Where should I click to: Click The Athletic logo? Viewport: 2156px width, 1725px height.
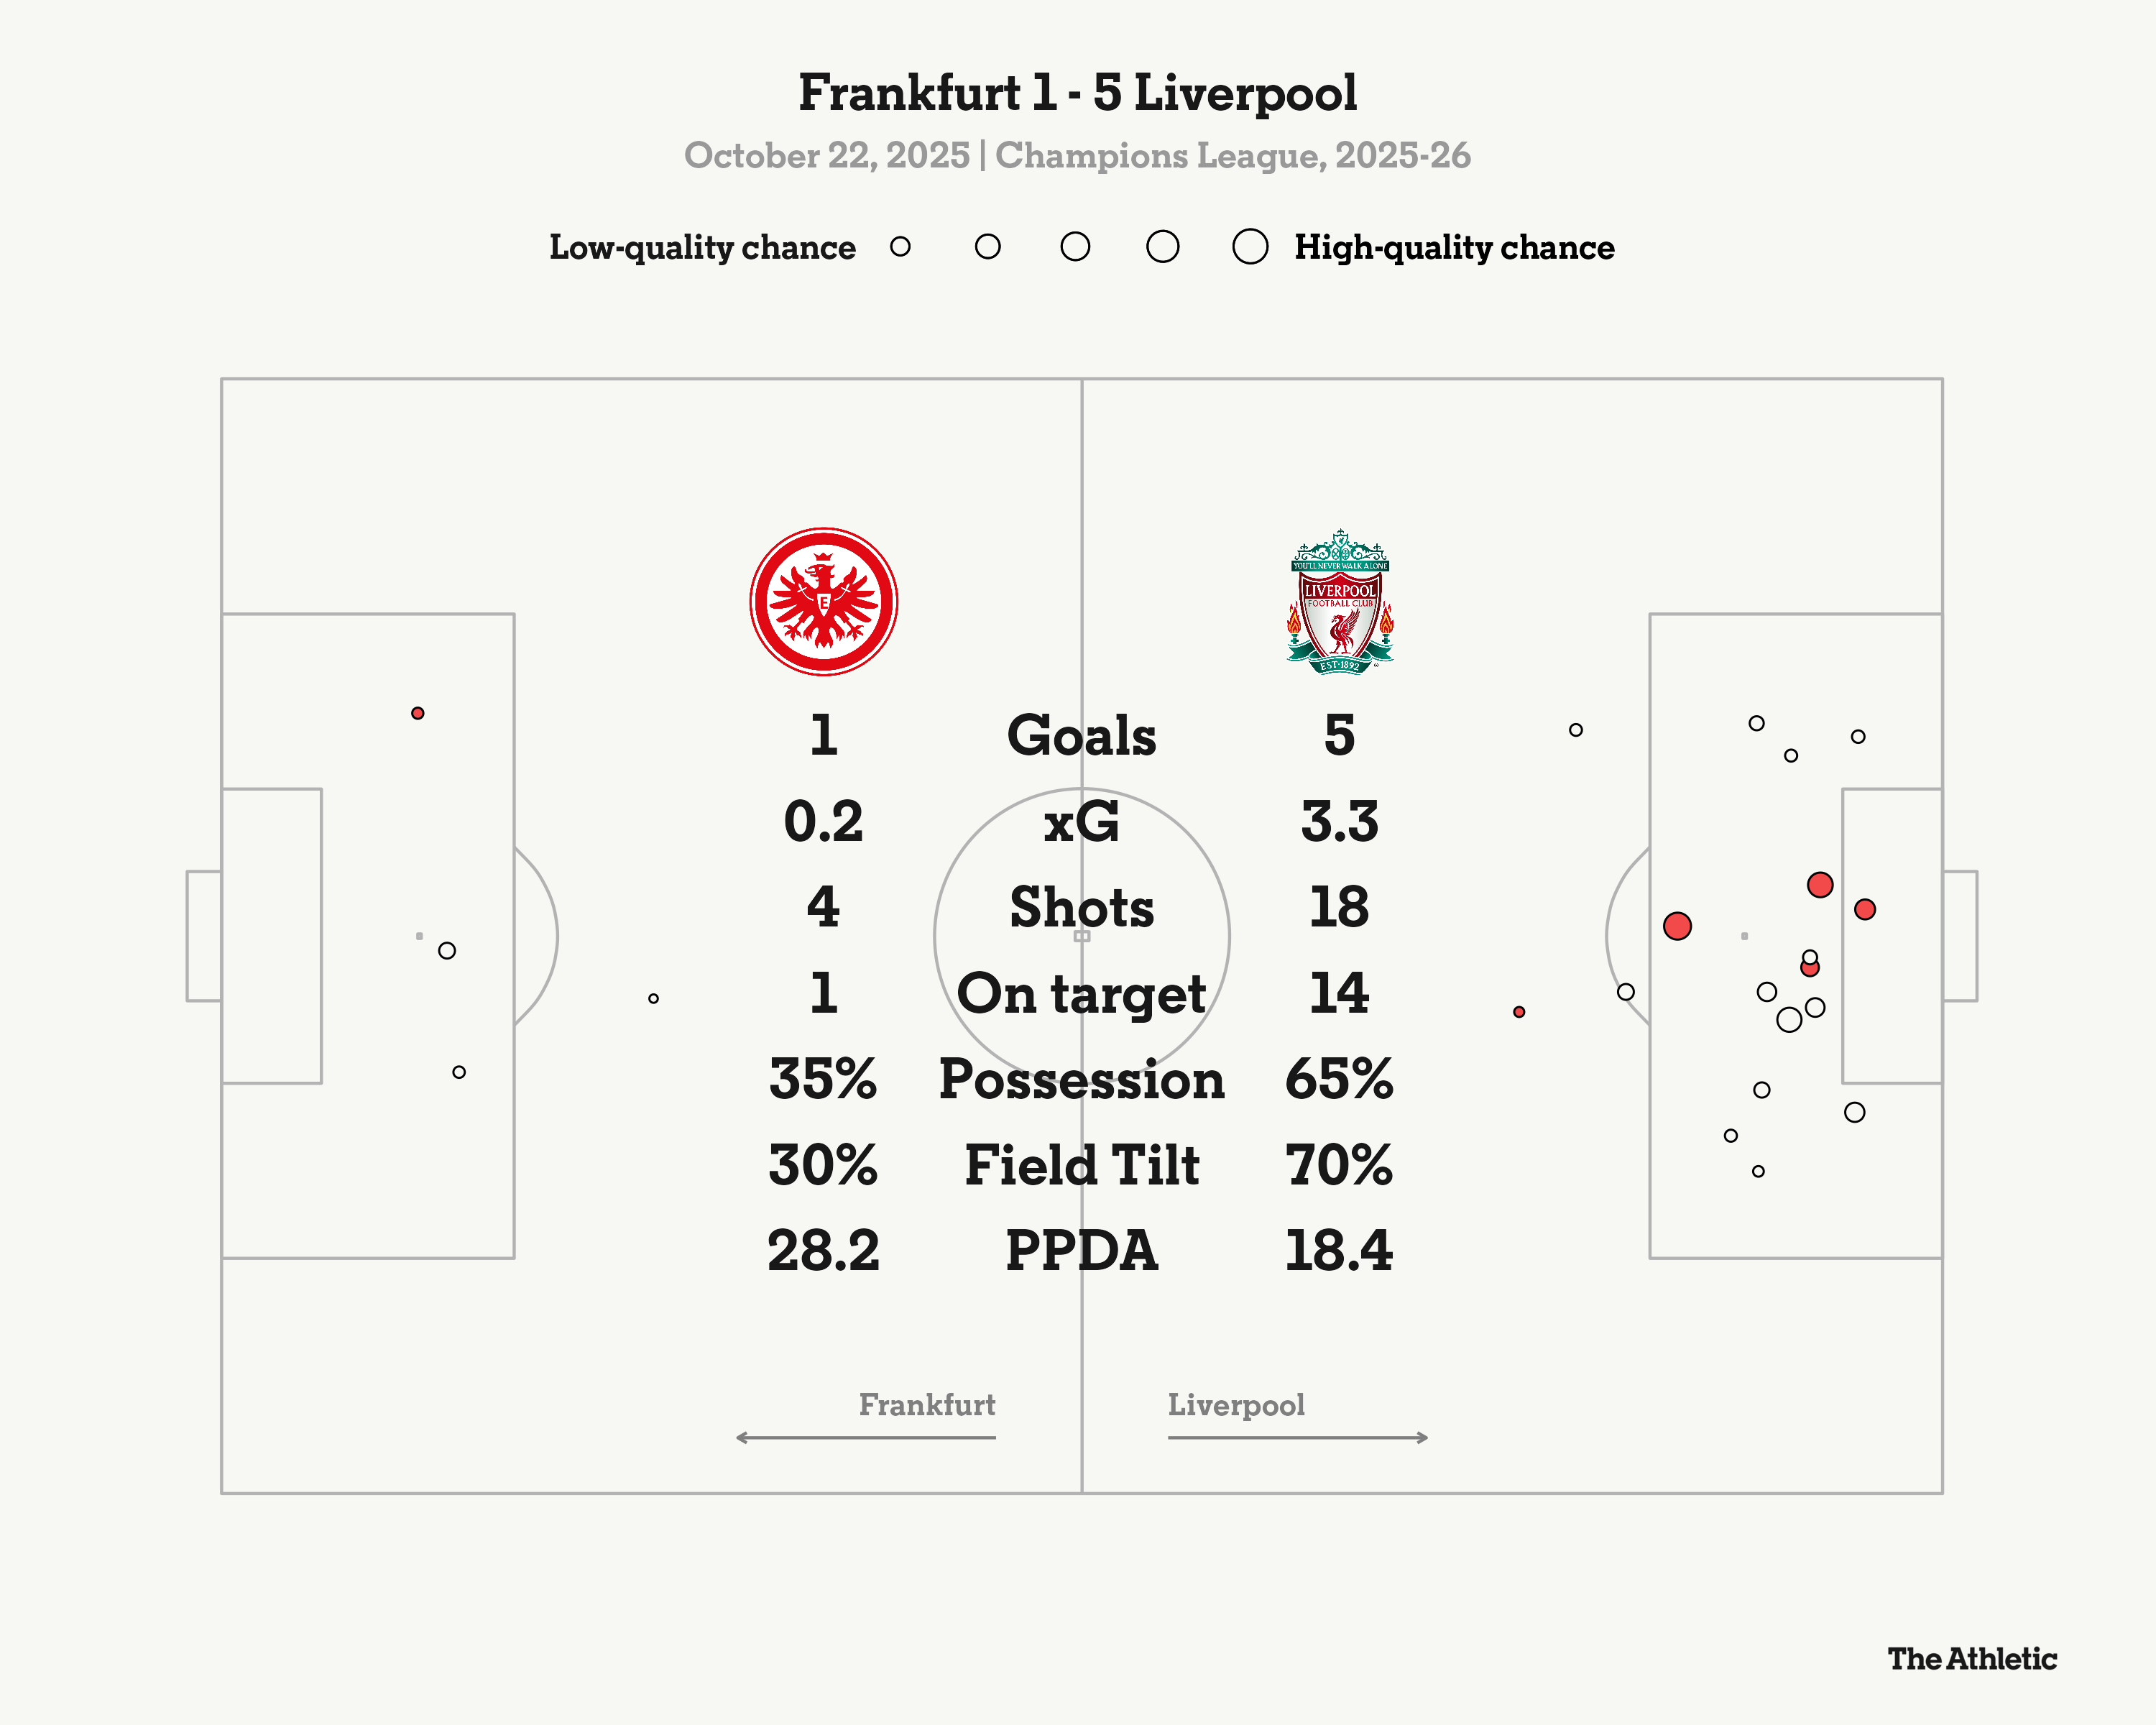click(1971, 1659)
